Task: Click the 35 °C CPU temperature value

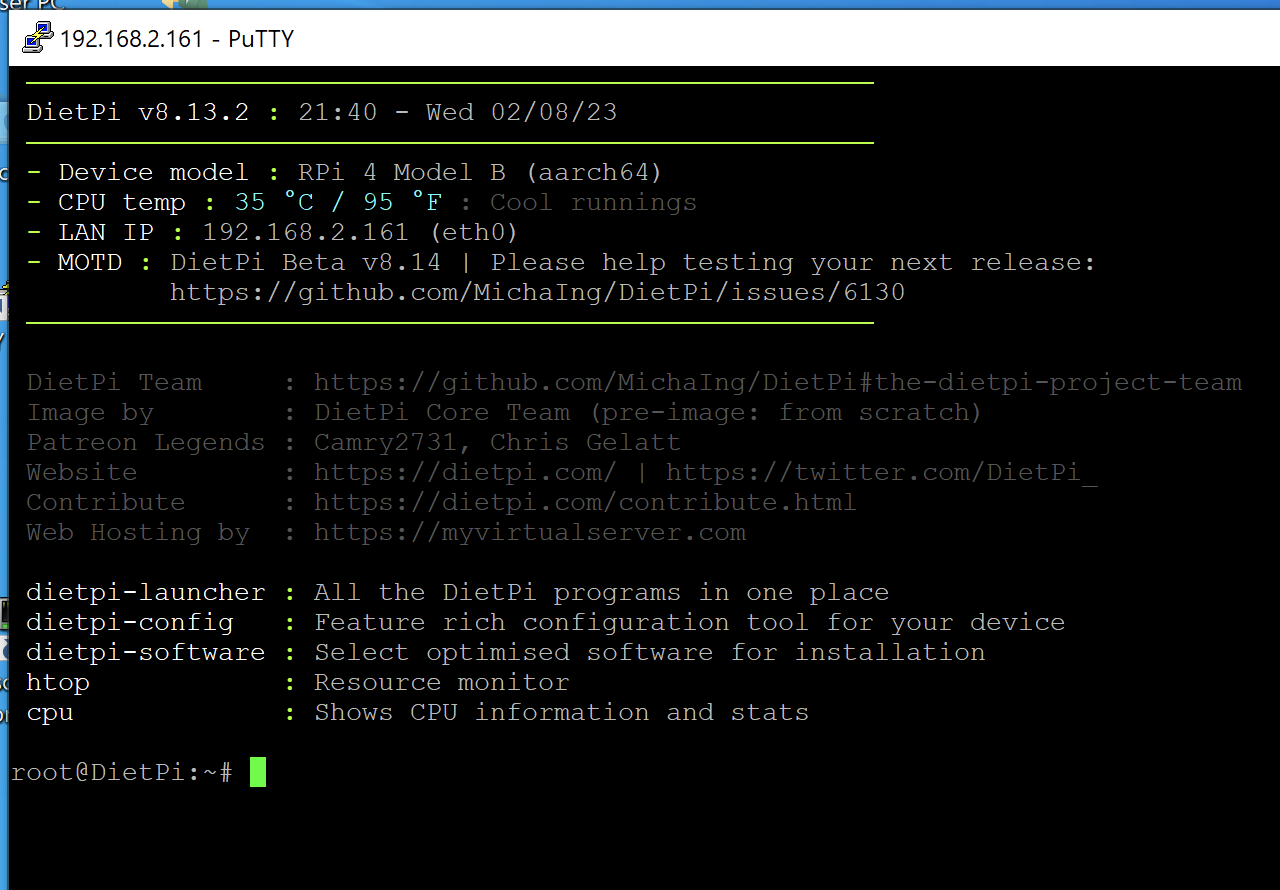Action: coord(274,202)
